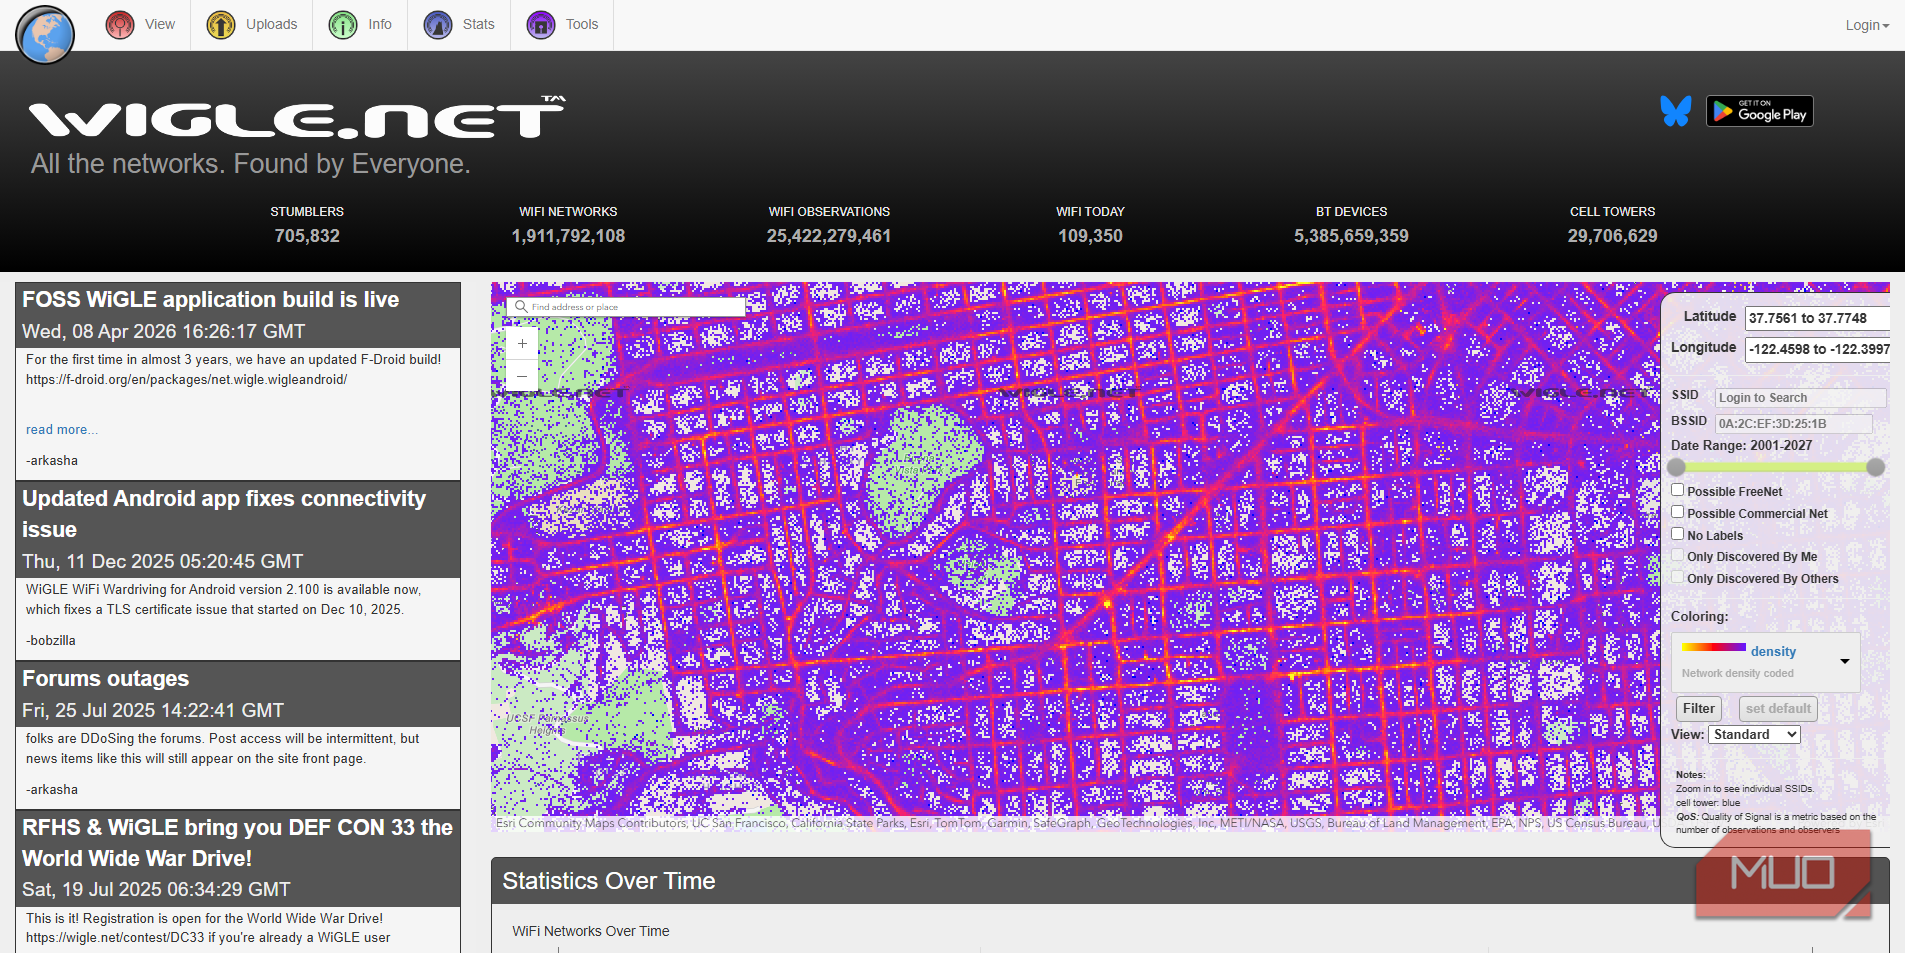1905x953 pixels.
Task: Click the red View menu icon
Action: coord(120,25)
